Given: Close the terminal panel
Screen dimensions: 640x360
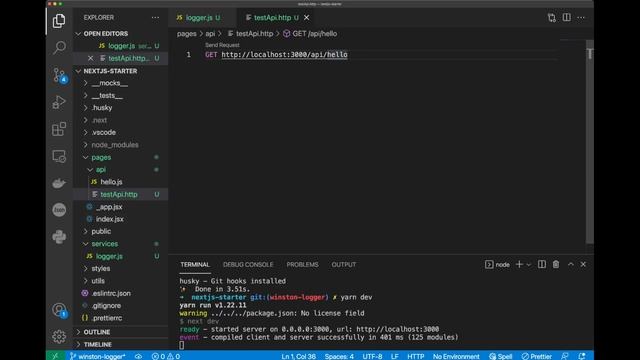Looking at the screenshot, I should (x=583, y=264).
